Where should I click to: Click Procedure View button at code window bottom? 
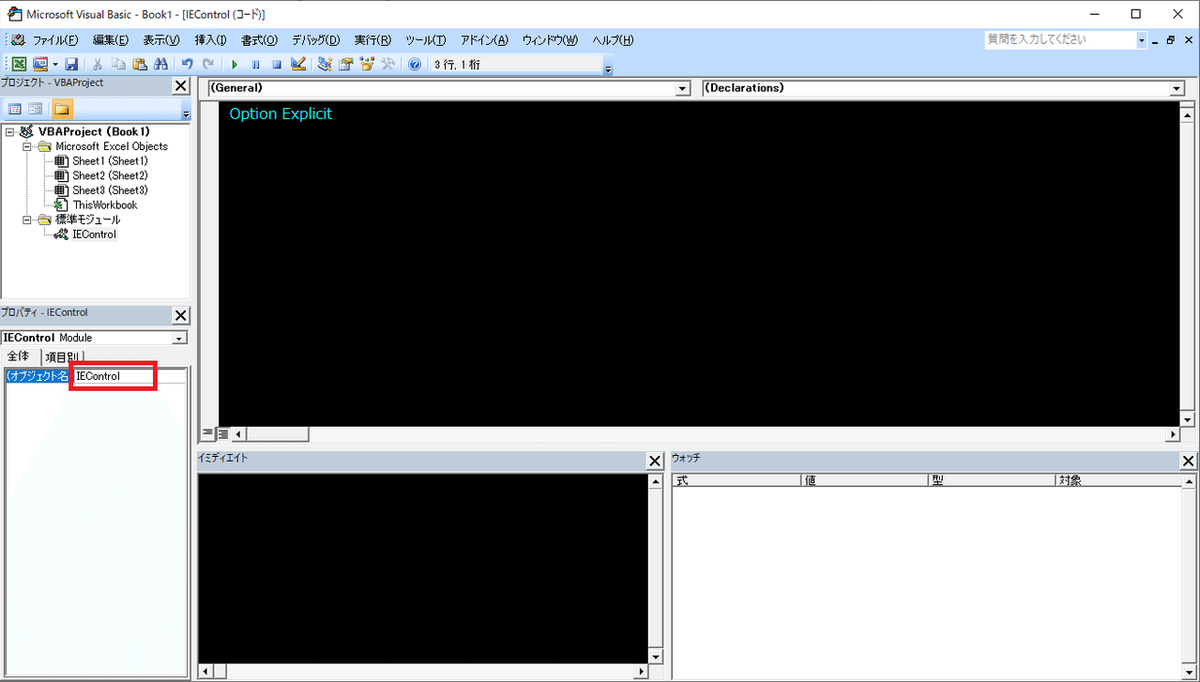208,434
